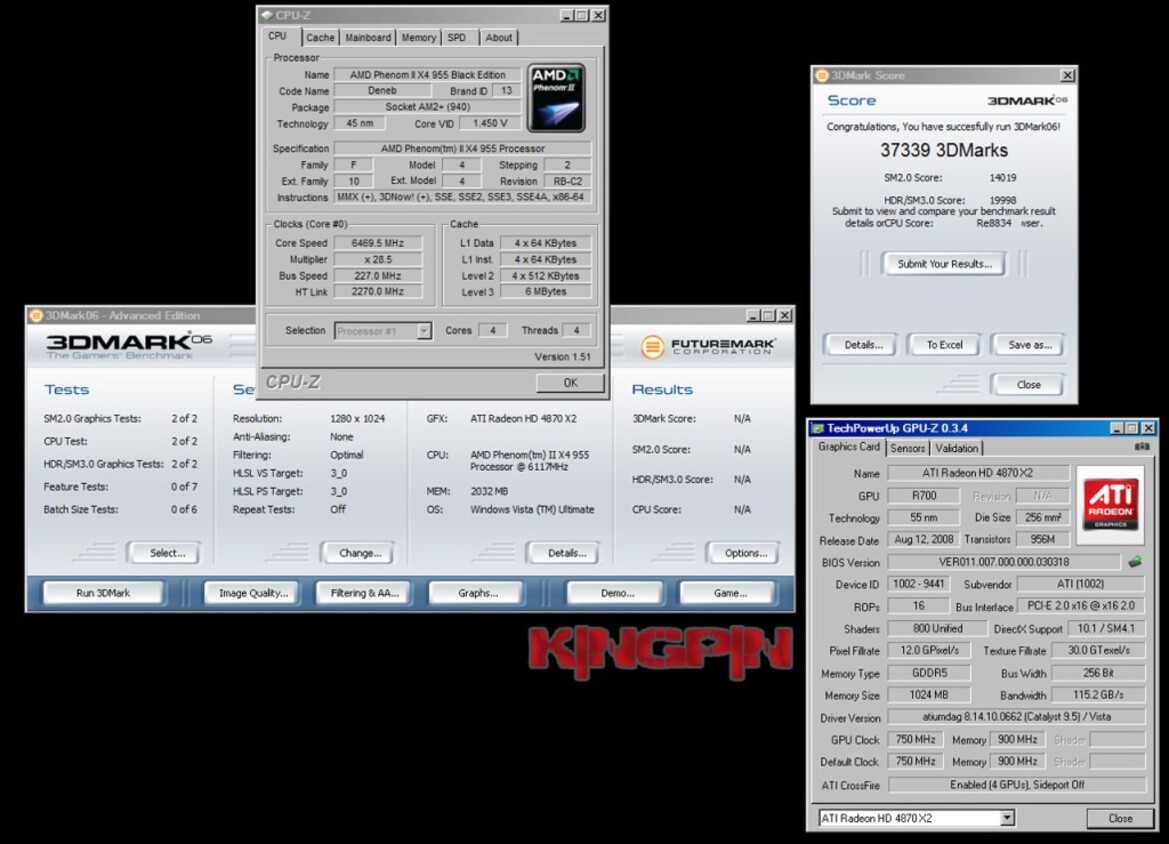Click the AMD Phenom II logo in CPU-Z
Image resolution: width=1169 pixels, height=844 pixels.
[556, 98]
